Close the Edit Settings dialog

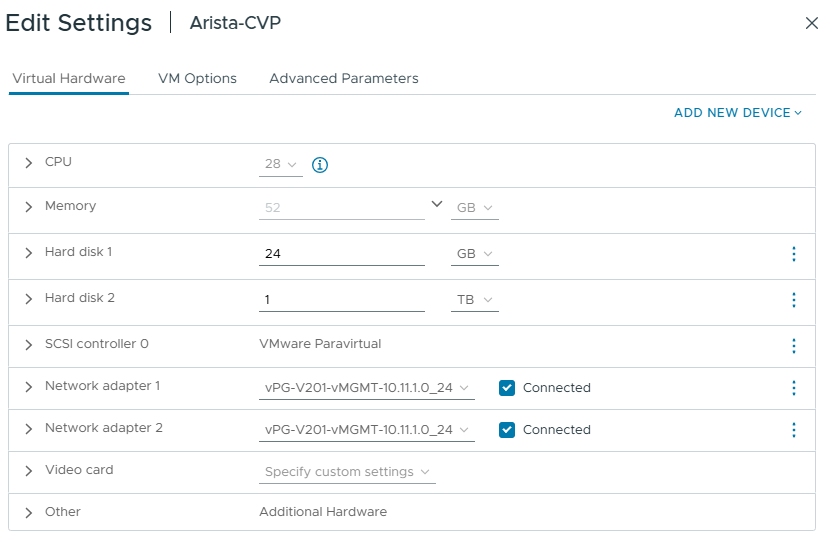point(812,23)
